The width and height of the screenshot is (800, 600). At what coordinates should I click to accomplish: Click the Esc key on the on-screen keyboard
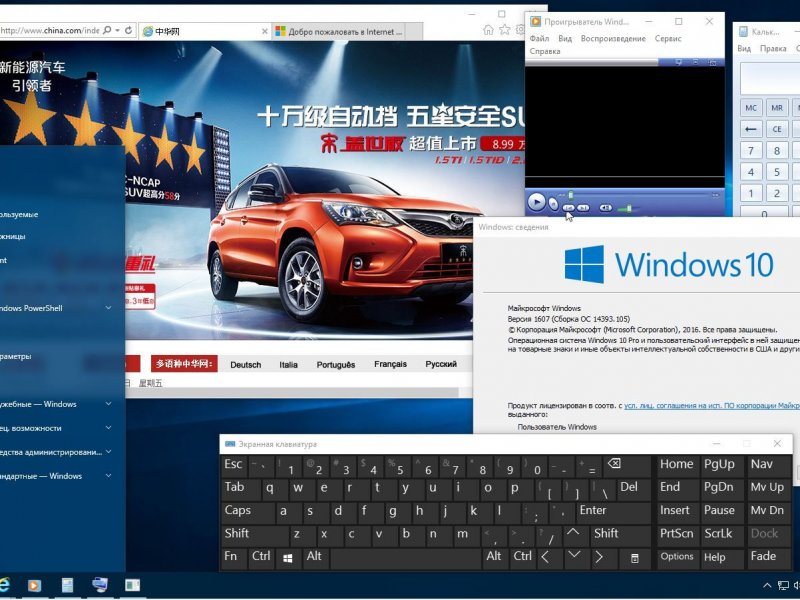[234, 466]
